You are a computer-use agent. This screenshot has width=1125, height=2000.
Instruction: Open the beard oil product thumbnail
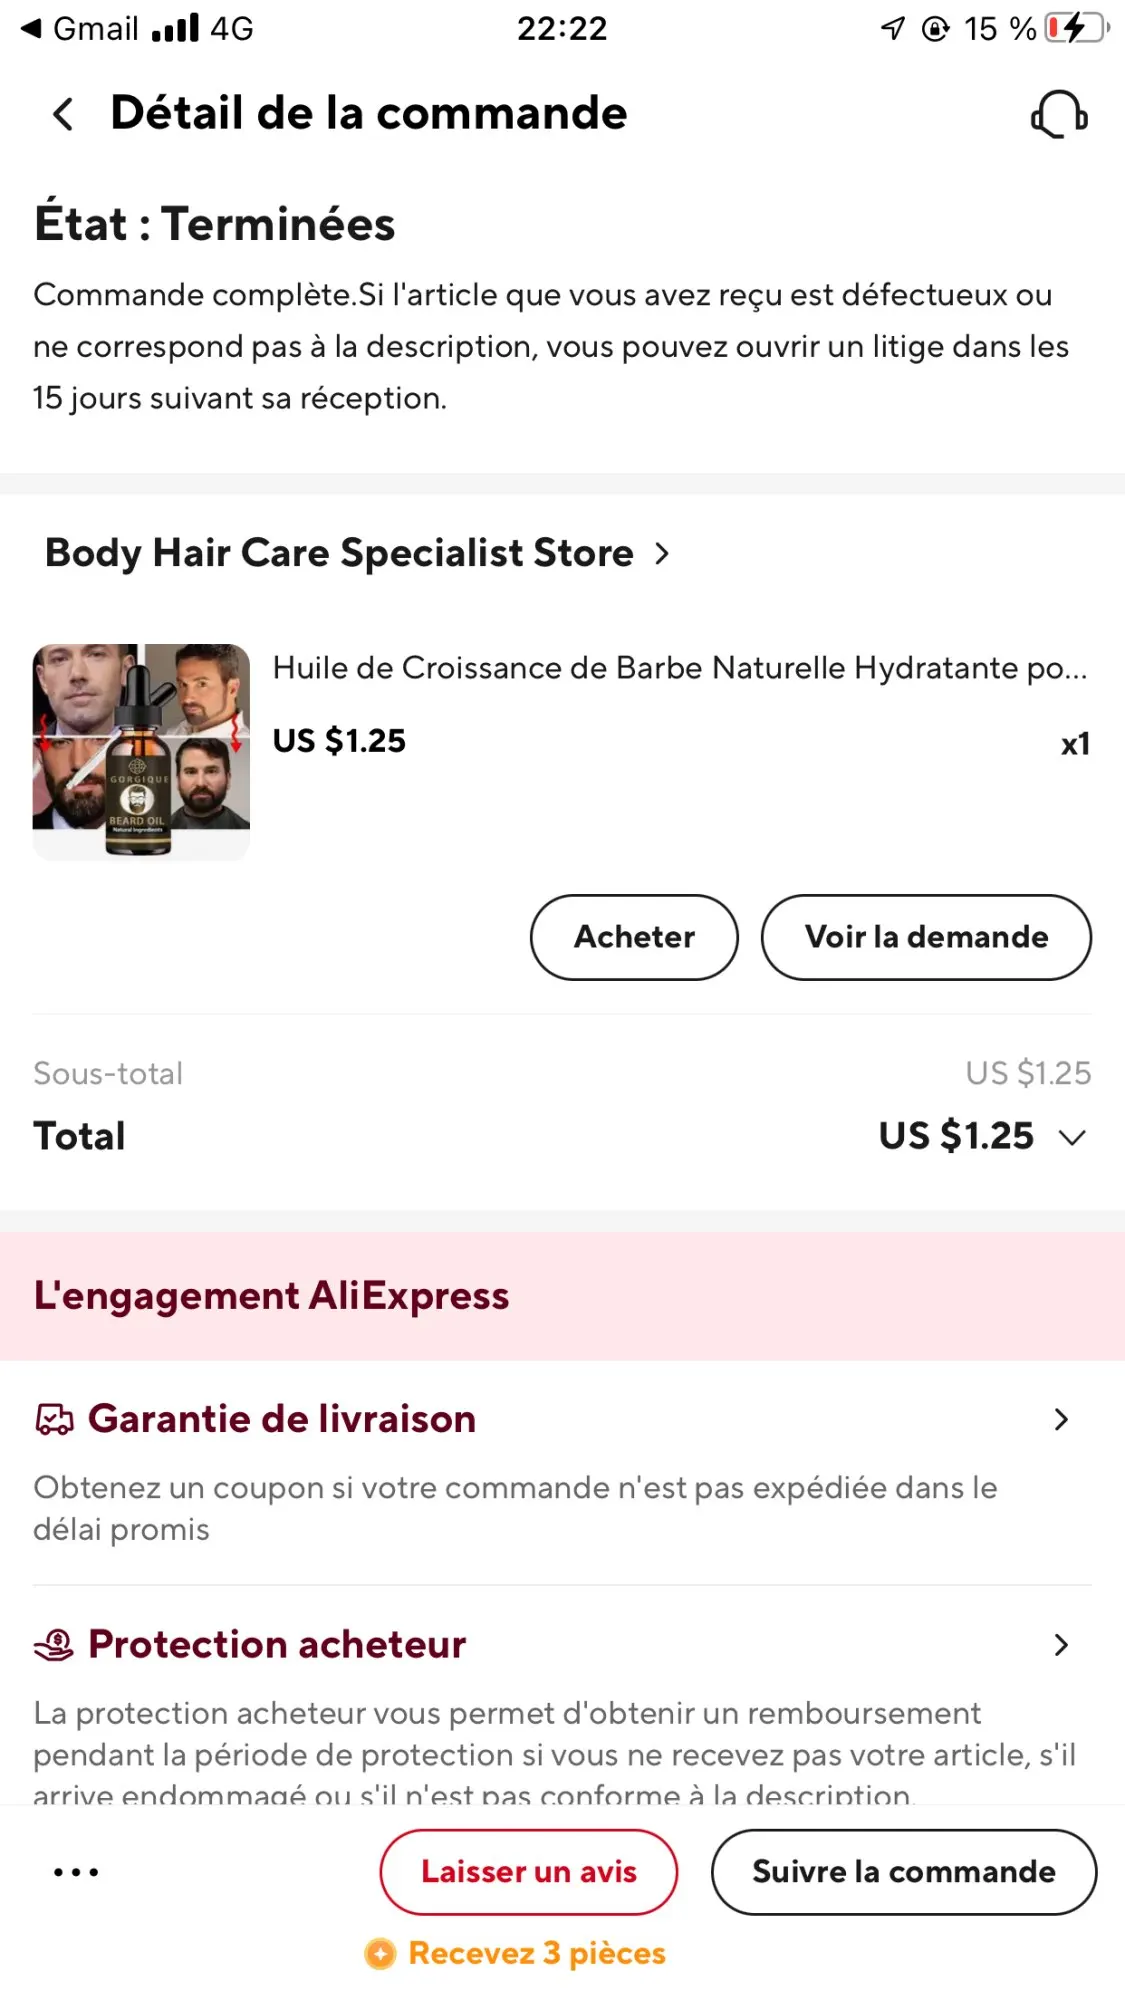pyautogui.click(x=141, y=752)
